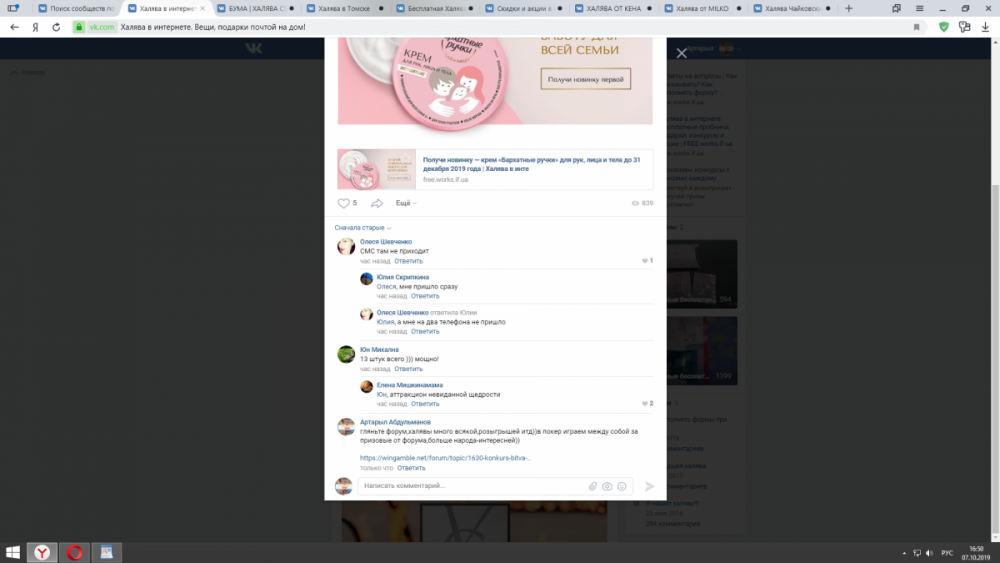Open the browser hamburger menu

[x=919, y=8]
